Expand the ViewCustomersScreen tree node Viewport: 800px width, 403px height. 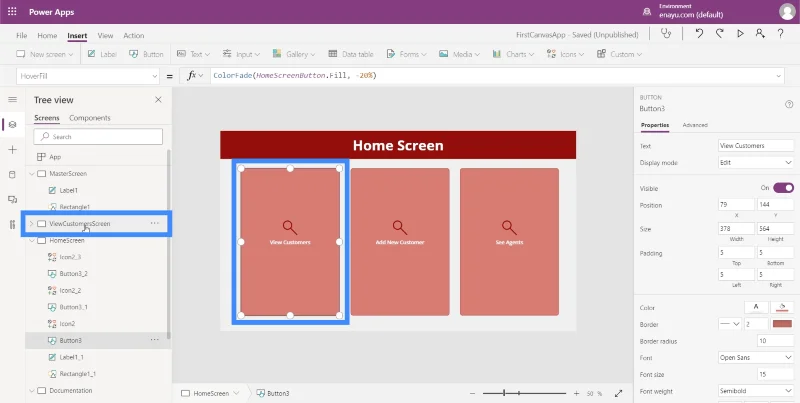(x=31, y=223)
